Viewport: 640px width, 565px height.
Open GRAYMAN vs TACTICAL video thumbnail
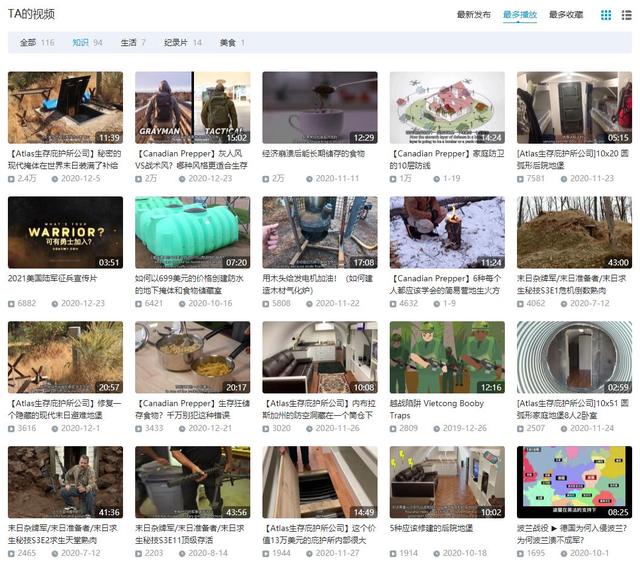(193, 107)
